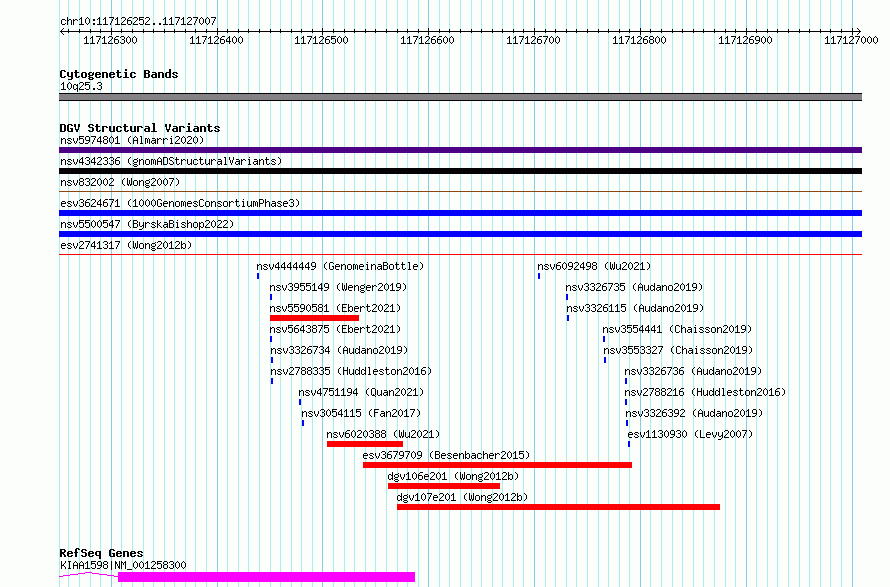Click the red nsv6020388 variant bar
Image resolution: width=890 pixels, height=587 pixels.
[365, 444]
